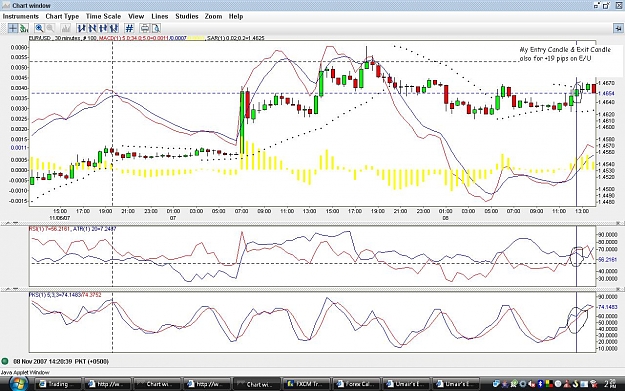Click the 1.4664 current price label
Viewport: 625px width, 391px height.
click(x=606, y=93)
